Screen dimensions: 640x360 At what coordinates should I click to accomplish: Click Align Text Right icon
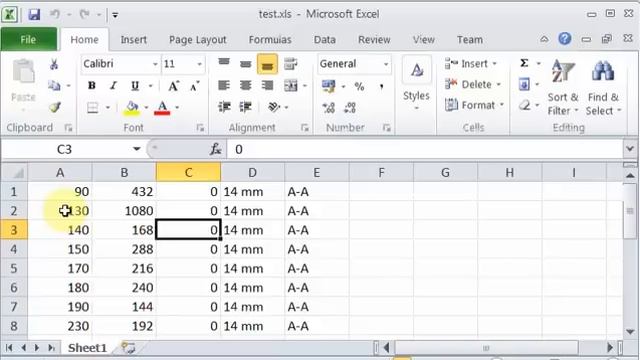[267, 85]
